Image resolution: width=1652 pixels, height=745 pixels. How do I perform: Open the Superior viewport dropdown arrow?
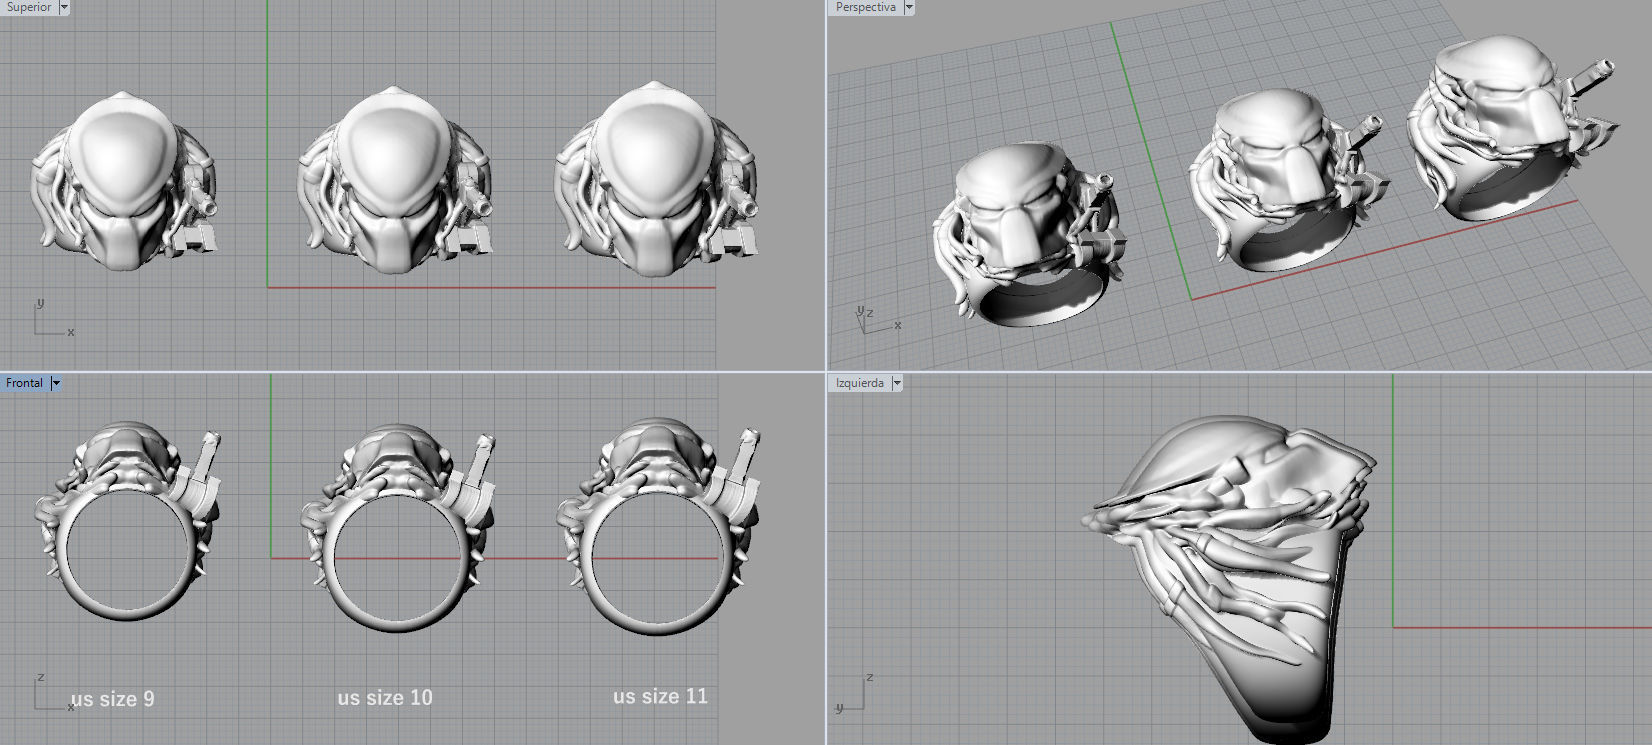[64, 7]
